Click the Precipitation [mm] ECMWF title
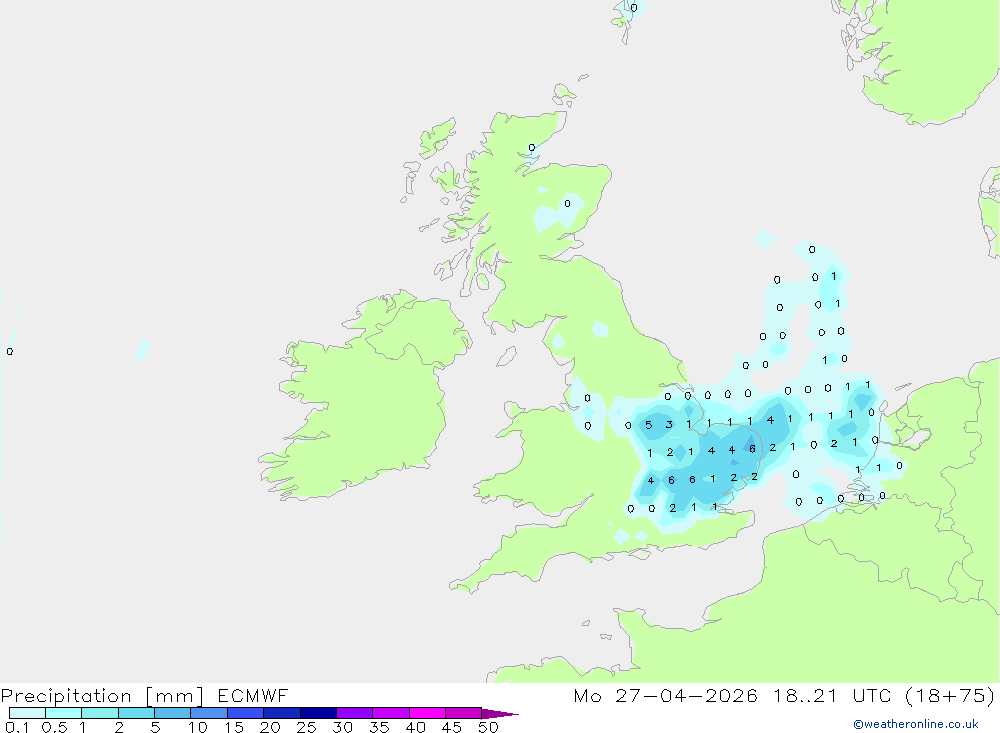Screen dimensions: 1000x733 pyautogui.click(x=144, y=695)
